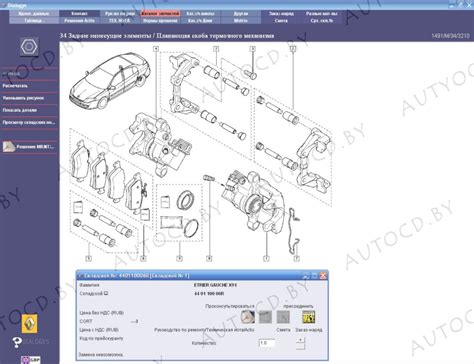Increase quantity with the plus stepper

(300, 340)
